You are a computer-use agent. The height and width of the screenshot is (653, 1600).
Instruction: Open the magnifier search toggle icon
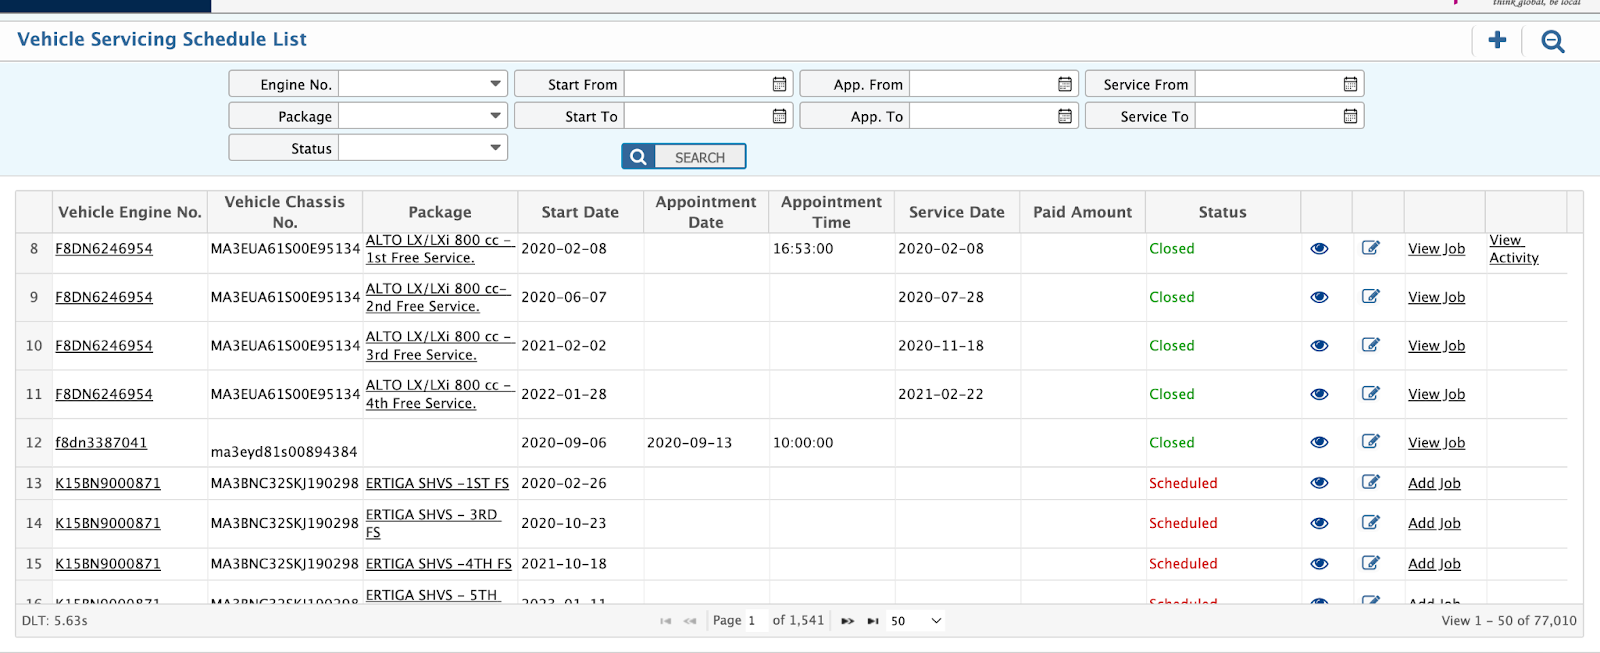tap(1552, 41)
